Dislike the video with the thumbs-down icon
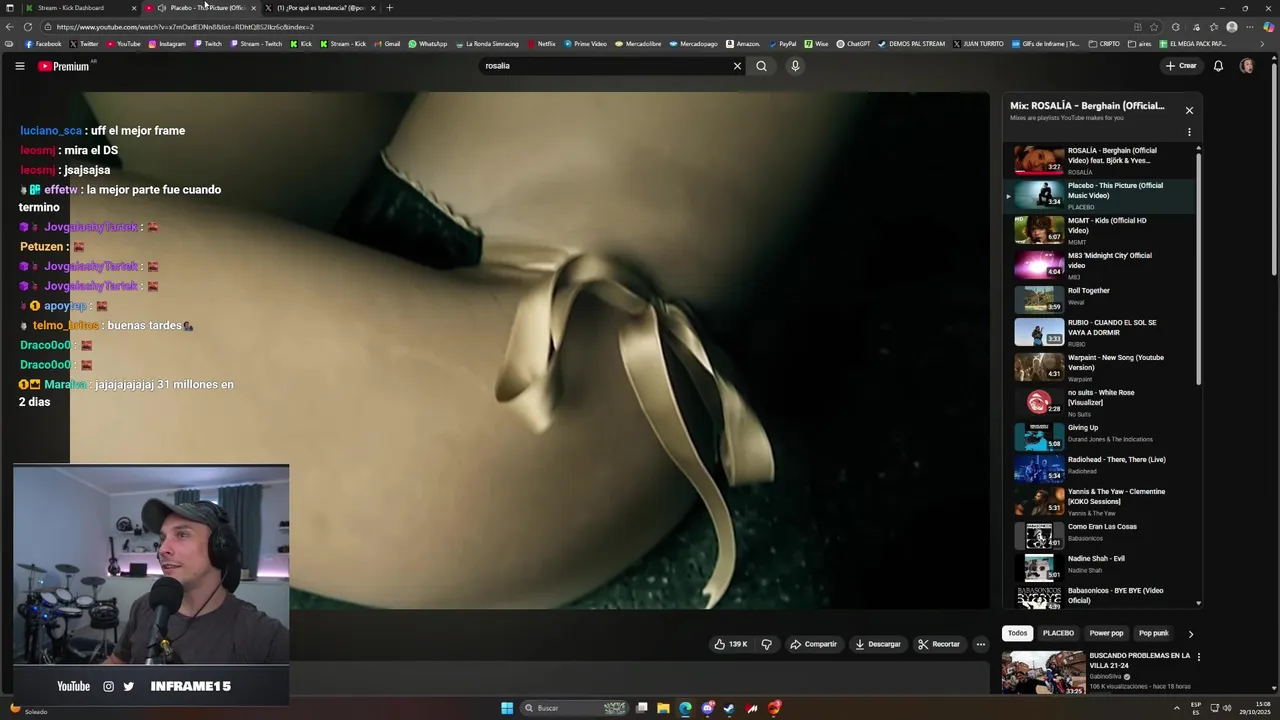The image size is (1280, 720). tap(767, 644)
